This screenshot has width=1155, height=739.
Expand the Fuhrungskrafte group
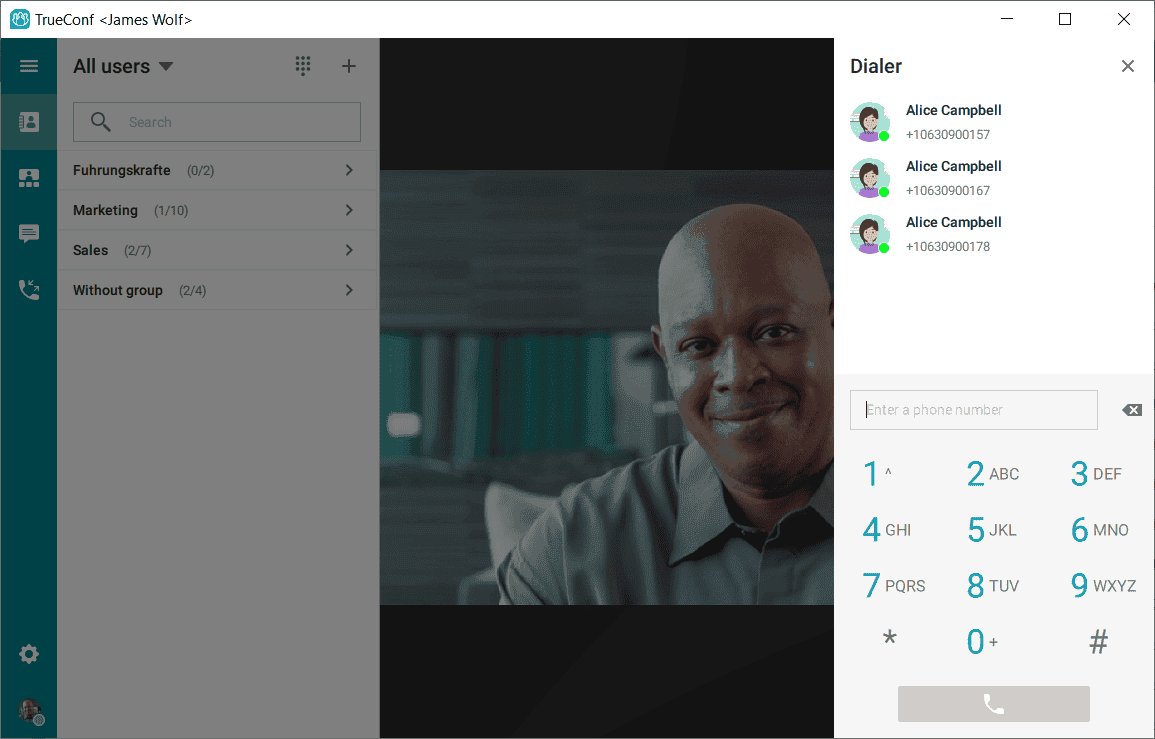pyautogui.click(x=217, y=170)
